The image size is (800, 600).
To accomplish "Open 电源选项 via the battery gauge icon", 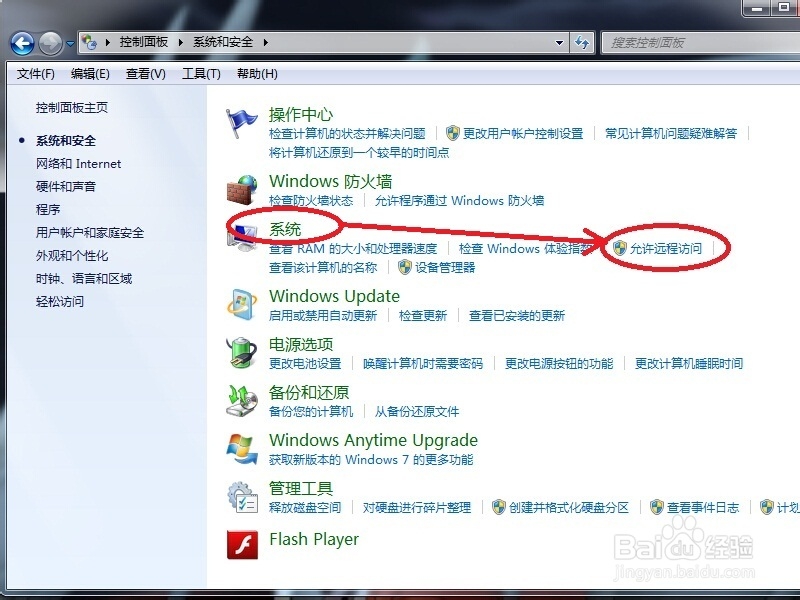I will click(241, 352).
